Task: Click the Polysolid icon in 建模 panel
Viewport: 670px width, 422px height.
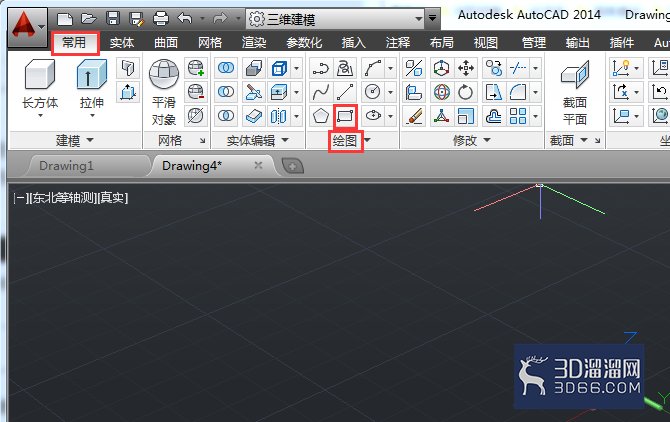Action: point(128,68)
